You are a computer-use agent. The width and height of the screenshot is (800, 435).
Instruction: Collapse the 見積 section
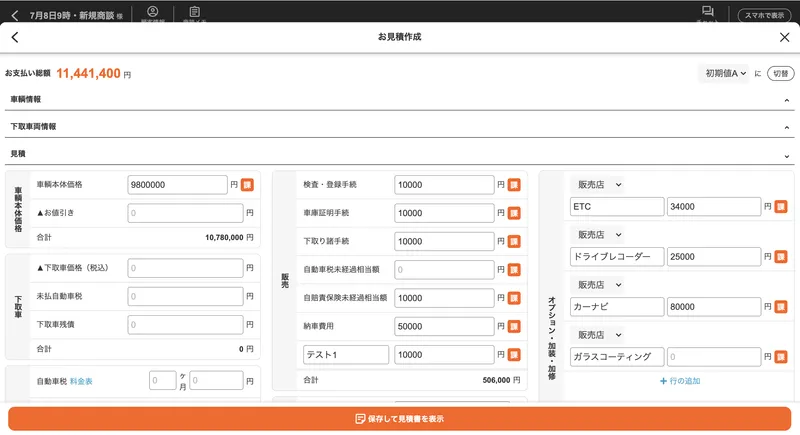coord(399,154)
